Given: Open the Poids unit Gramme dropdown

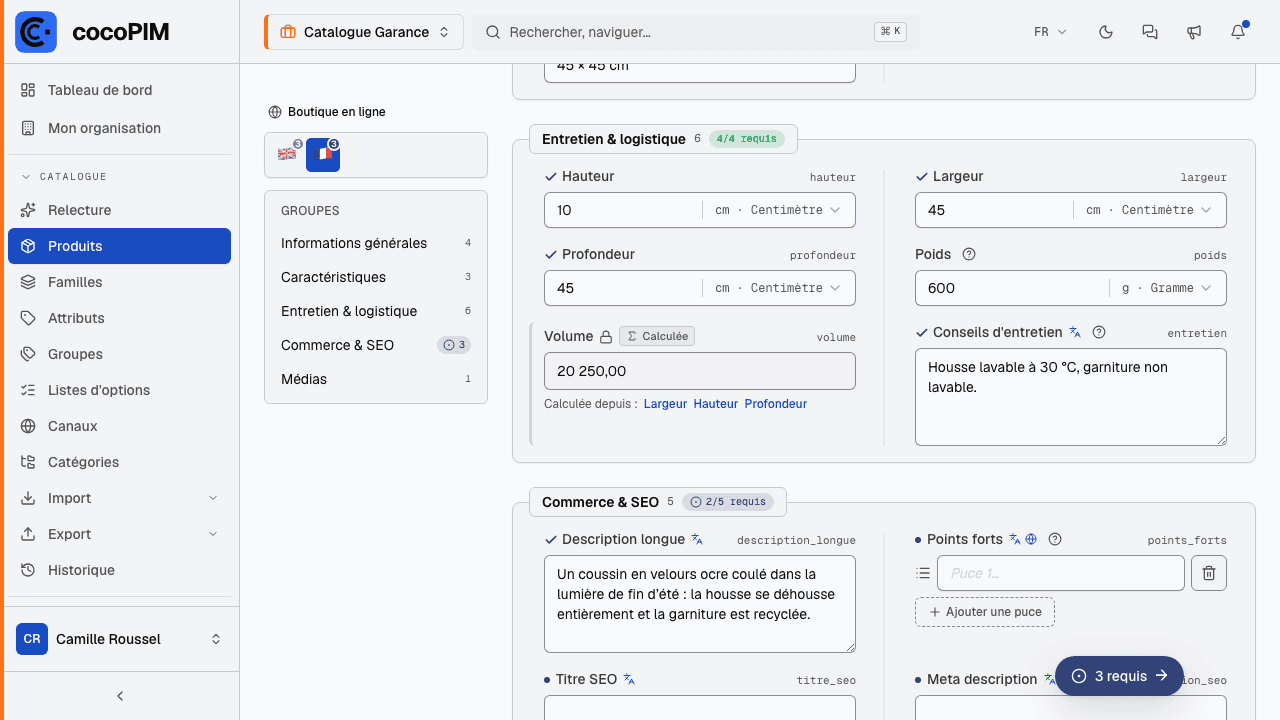Looking at the screenshot, I should 1167,288.
